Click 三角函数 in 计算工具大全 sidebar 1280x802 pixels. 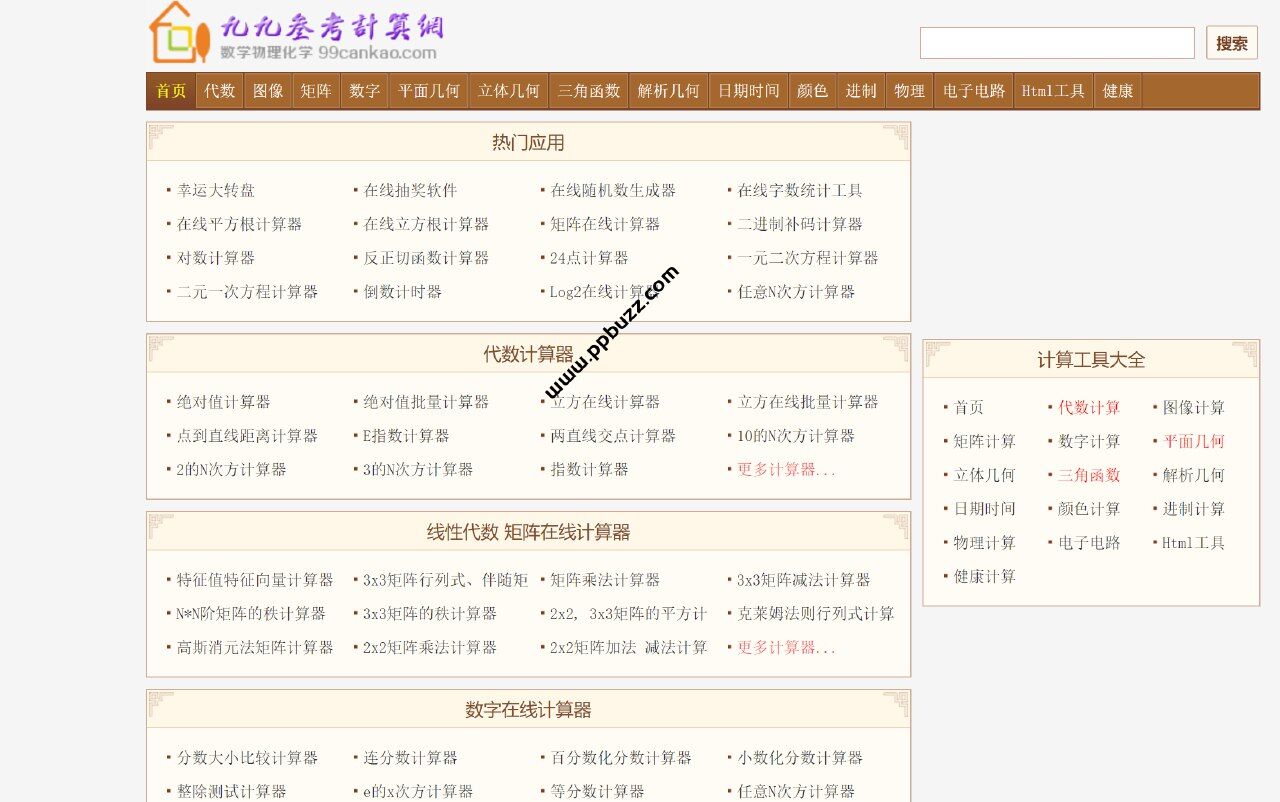coord(1089,475)
